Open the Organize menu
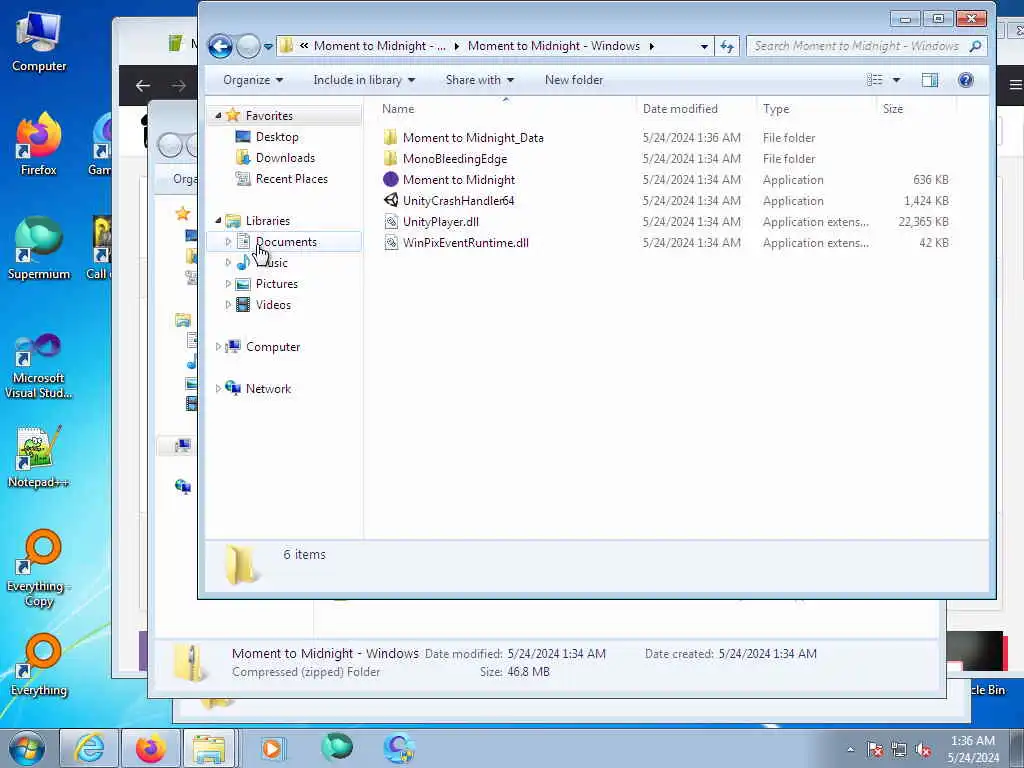 click(x=253, y=80)
